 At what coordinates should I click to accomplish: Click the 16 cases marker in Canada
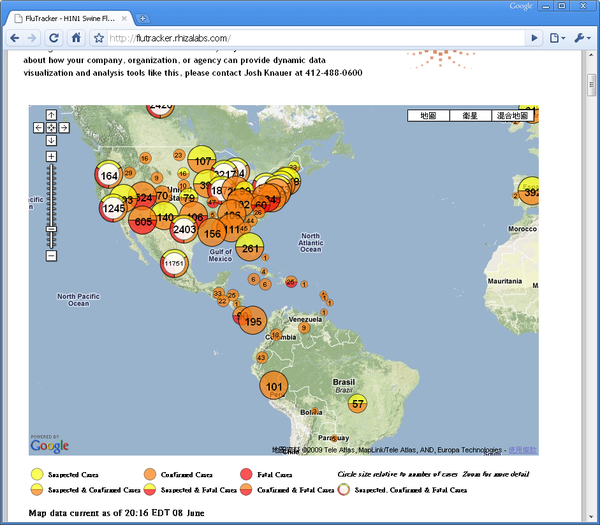145,158
